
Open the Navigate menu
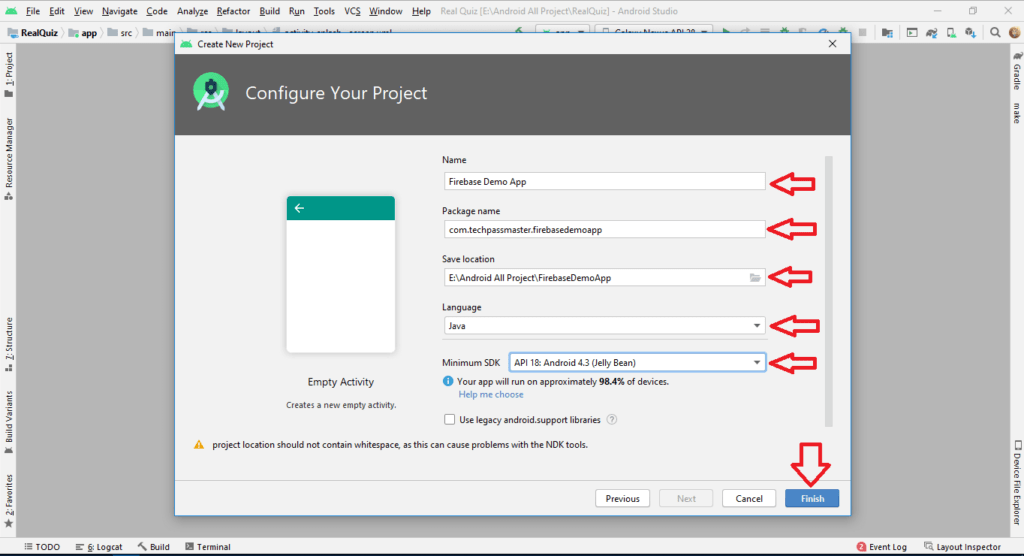click(x=120, y=11)
